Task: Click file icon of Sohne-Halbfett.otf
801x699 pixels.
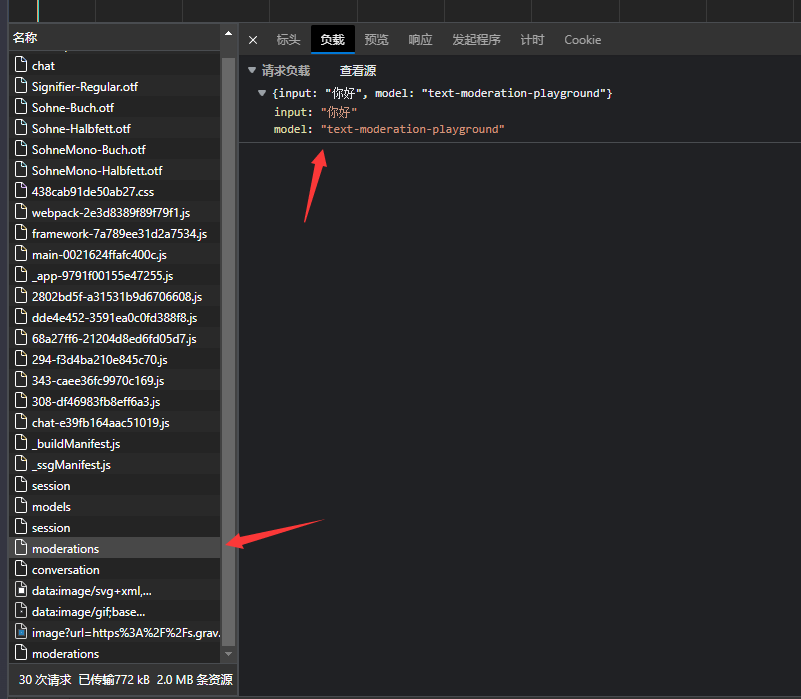Action: tap(21, 128)
